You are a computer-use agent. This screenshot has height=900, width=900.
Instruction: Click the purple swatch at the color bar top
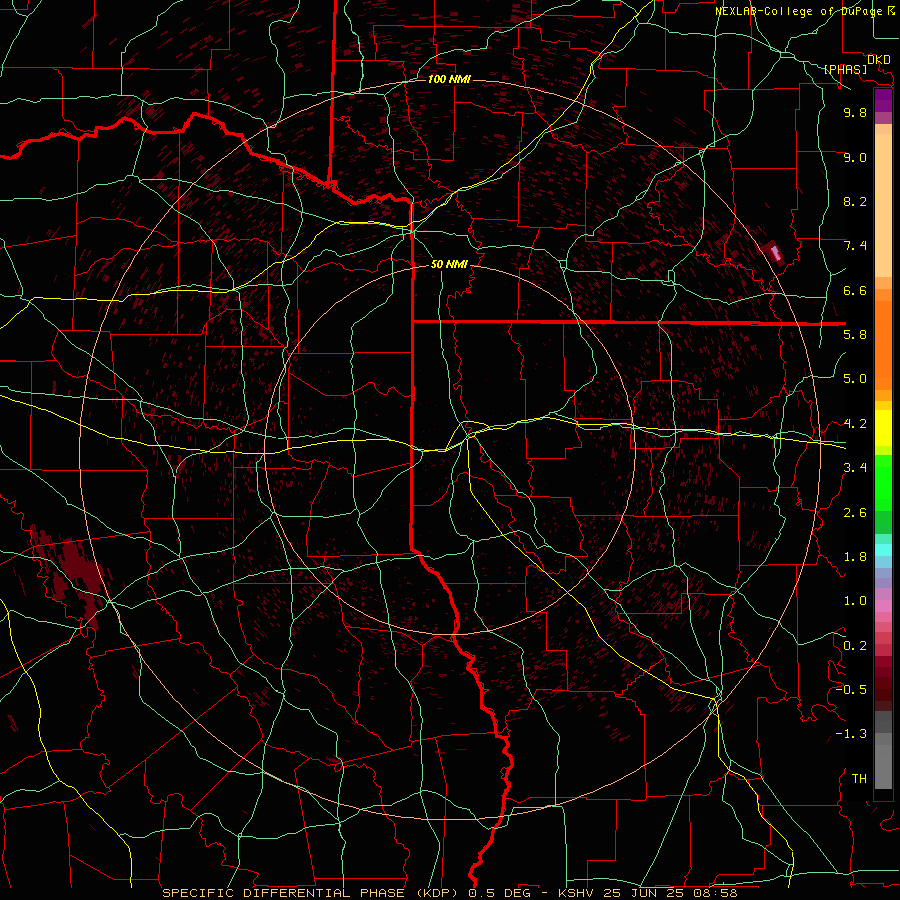pos(883,100)
